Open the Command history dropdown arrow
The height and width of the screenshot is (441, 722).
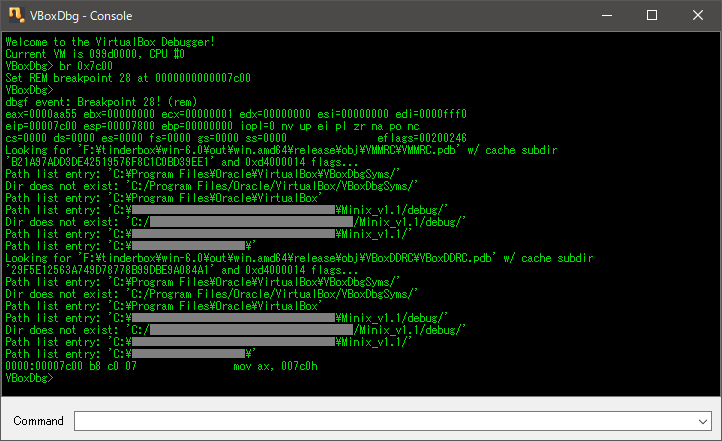703,421
